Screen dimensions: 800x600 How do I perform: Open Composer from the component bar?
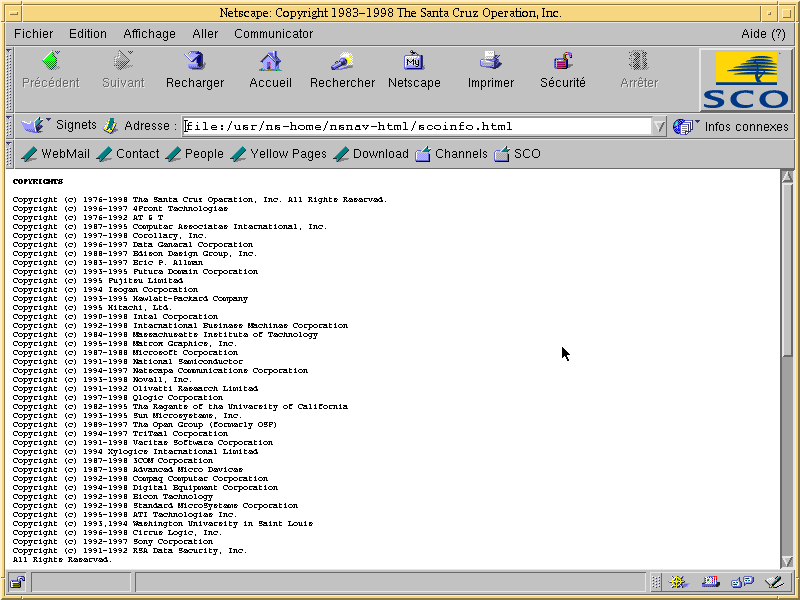pos(774,582)
